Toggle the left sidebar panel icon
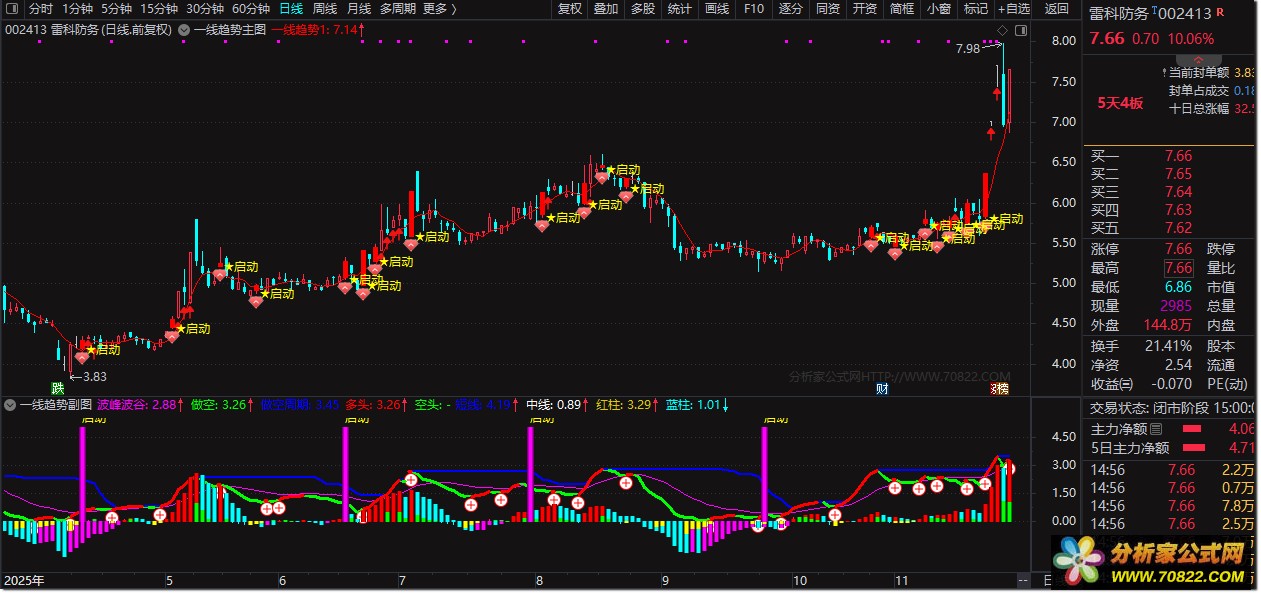Viewport: 1261px width, 593px height. [14, 9]
